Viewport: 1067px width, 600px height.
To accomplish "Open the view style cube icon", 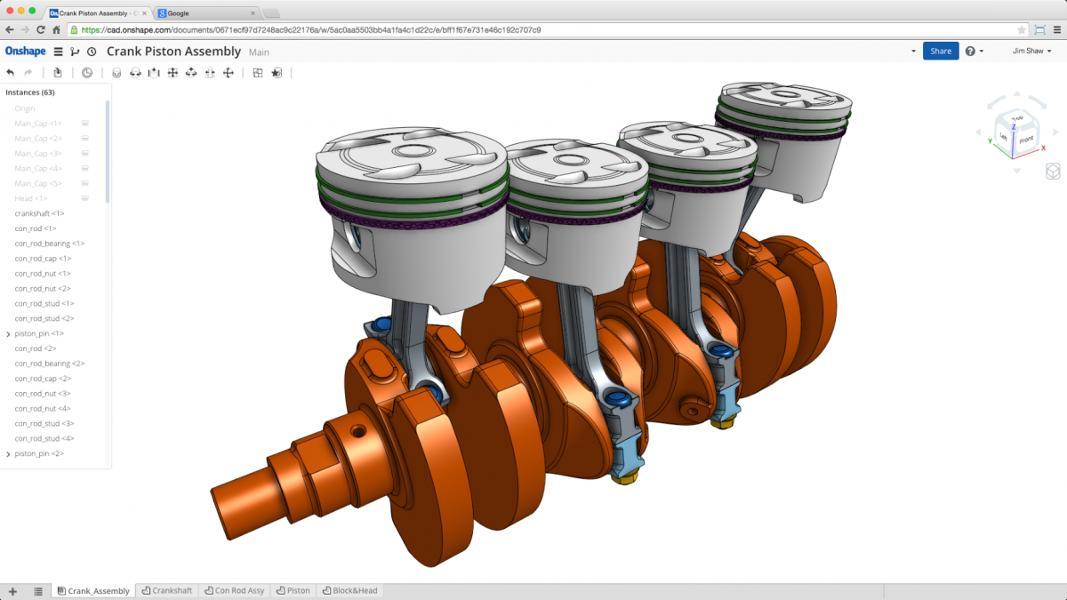I will tap(1052, 172).
